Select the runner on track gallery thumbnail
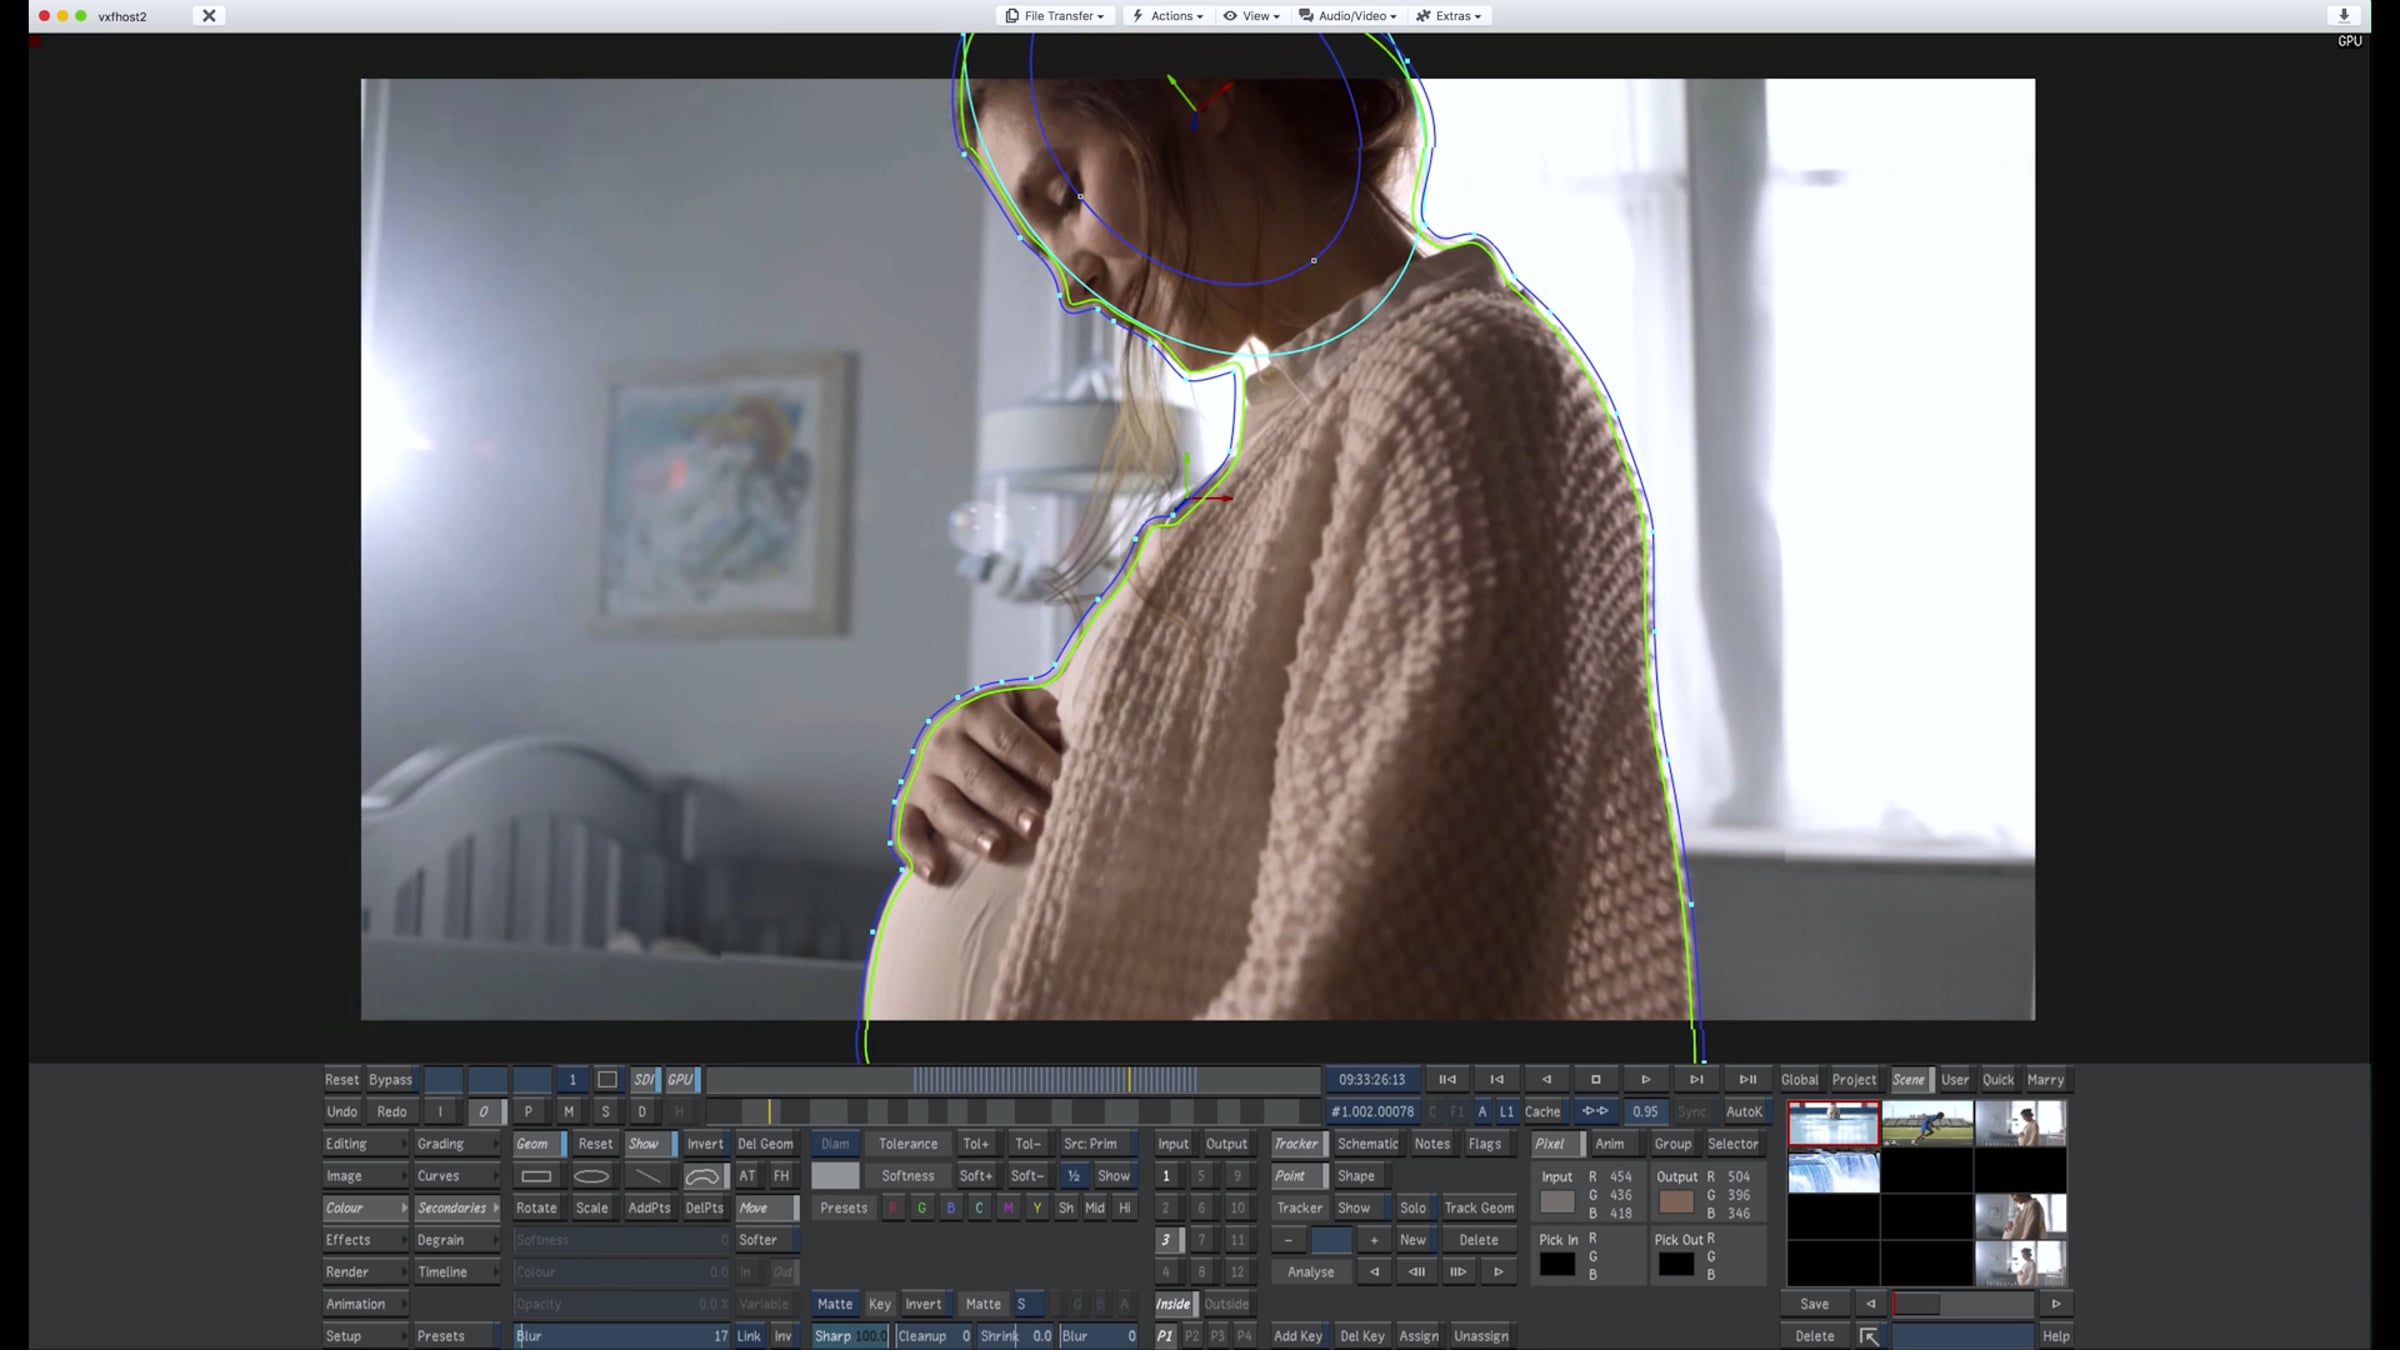Screen dimensions: 2400x1350 pyautogui.click(x=1927, y=1124)
